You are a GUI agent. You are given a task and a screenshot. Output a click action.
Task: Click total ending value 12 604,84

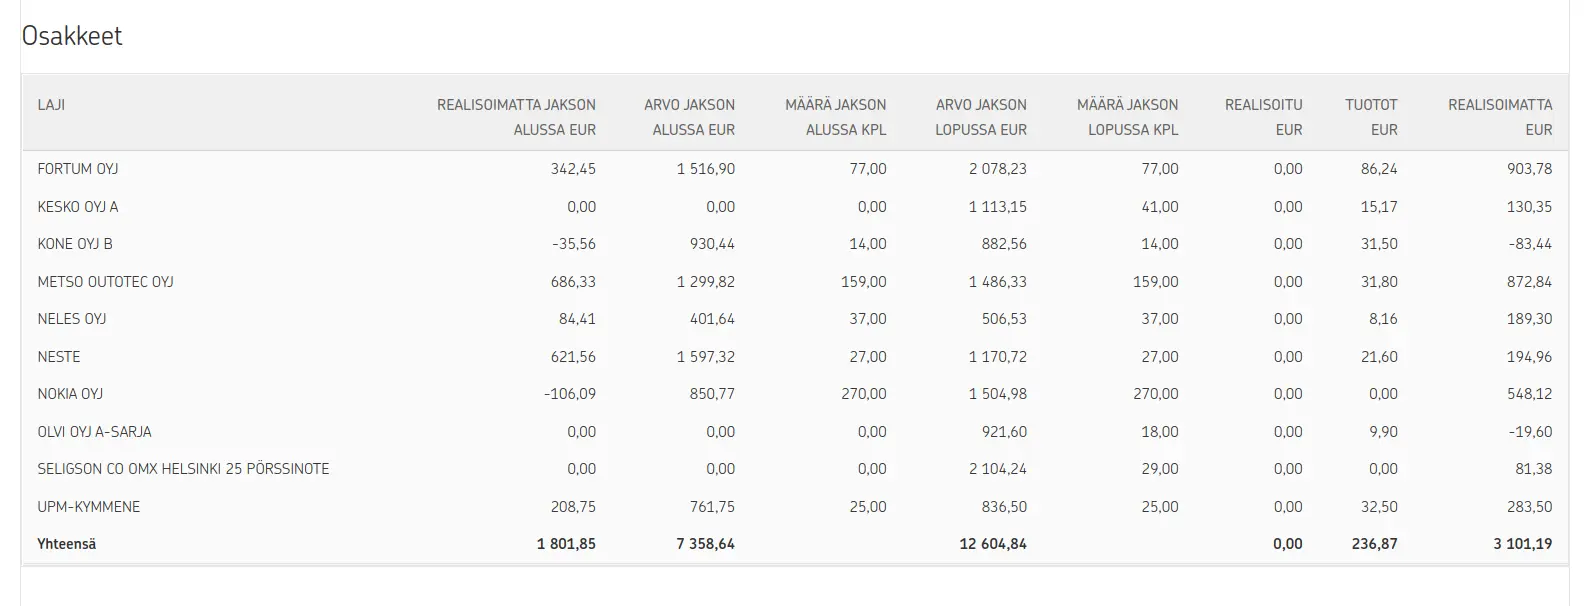click(993, 544)
